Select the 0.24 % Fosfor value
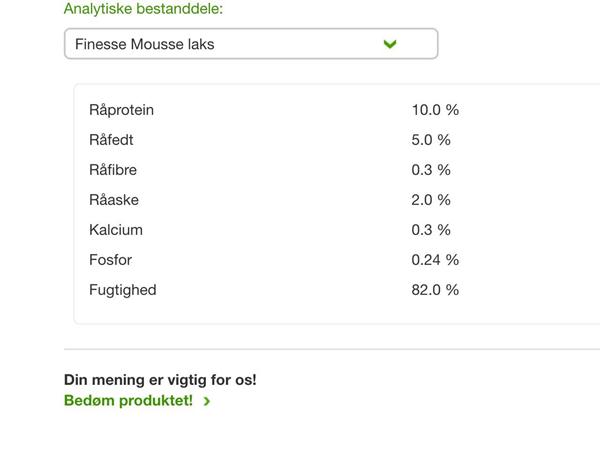600x450 pixels. 435,260
